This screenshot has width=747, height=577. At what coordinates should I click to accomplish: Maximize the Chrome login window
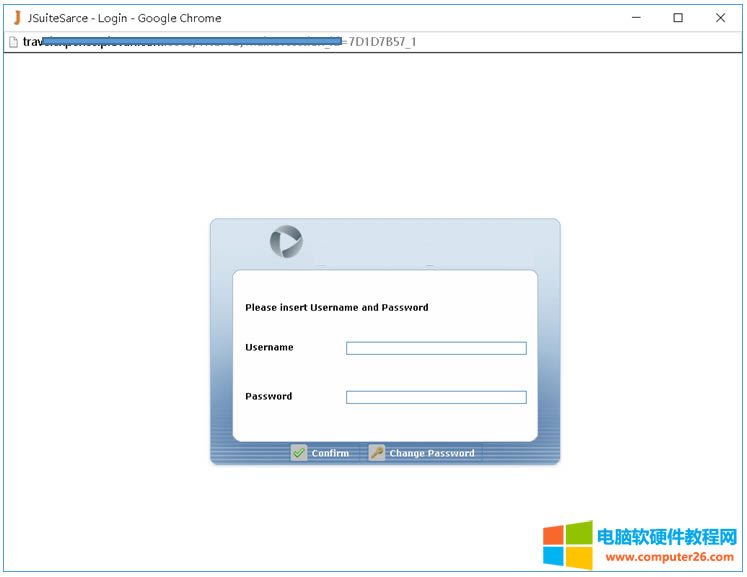coord(678,18)
